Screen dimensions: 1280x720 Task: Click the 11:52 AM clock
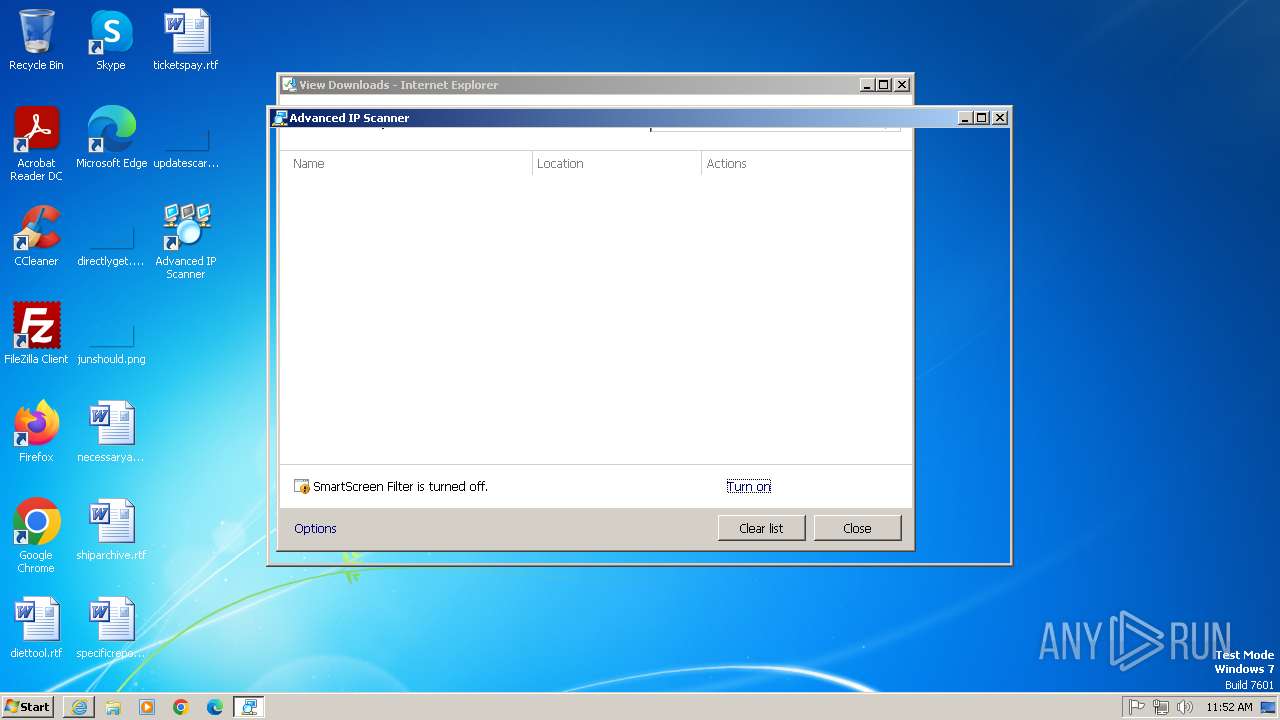1229,707
